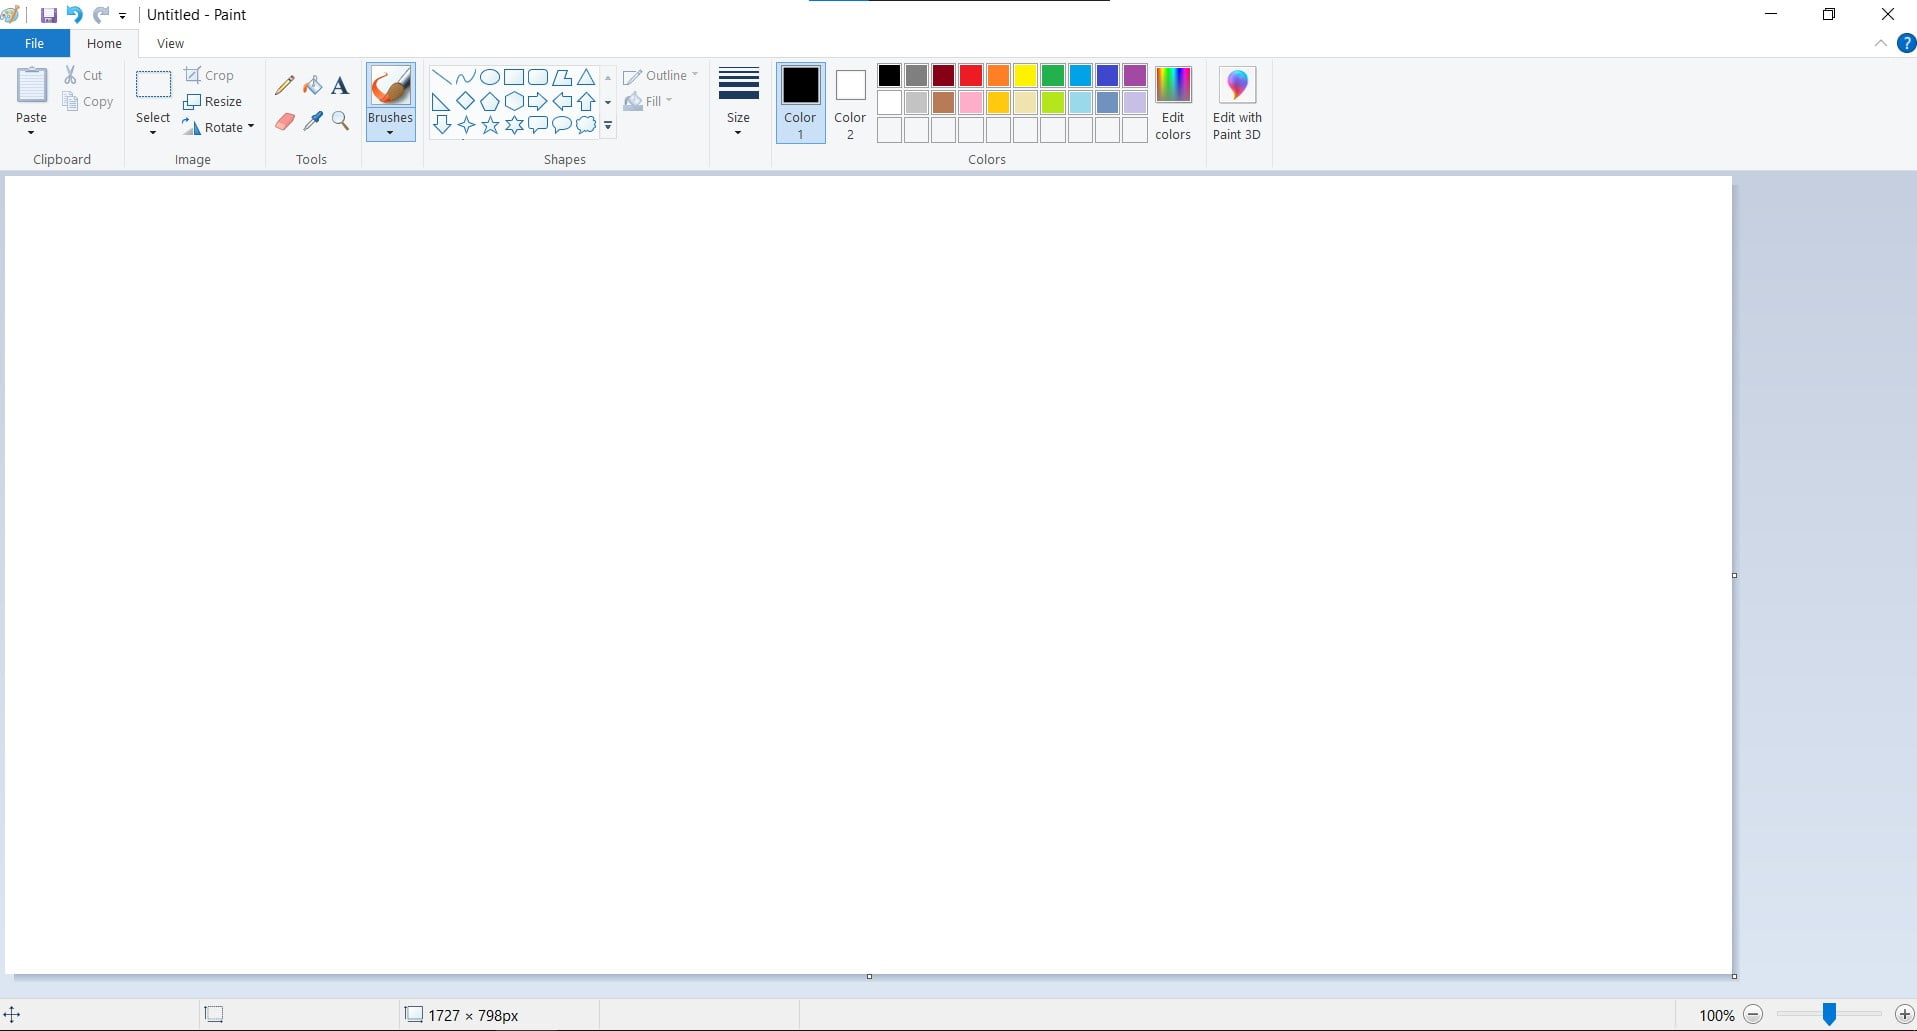Screen dimensions: 1917x1031
Task: Click Edit with Paint 3D
Action: tap(1237, 103)
